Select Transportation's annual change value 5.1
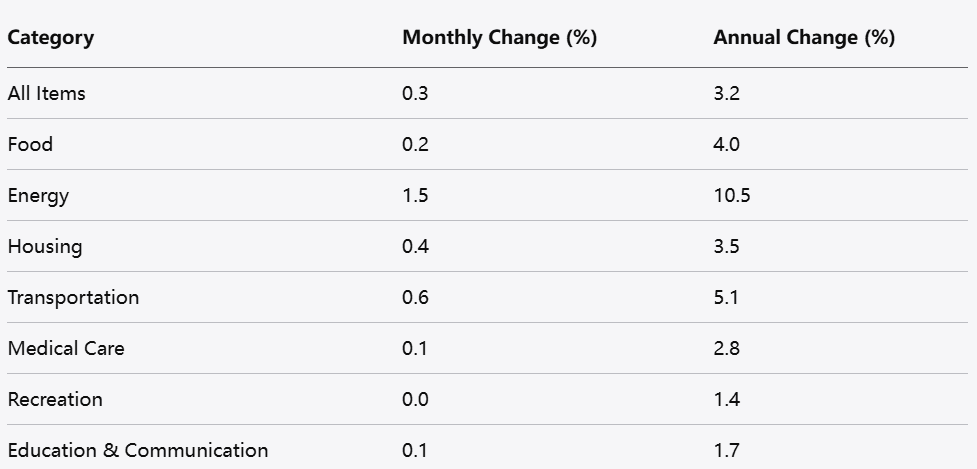The image size is (977, 469). tap(726, 298)
